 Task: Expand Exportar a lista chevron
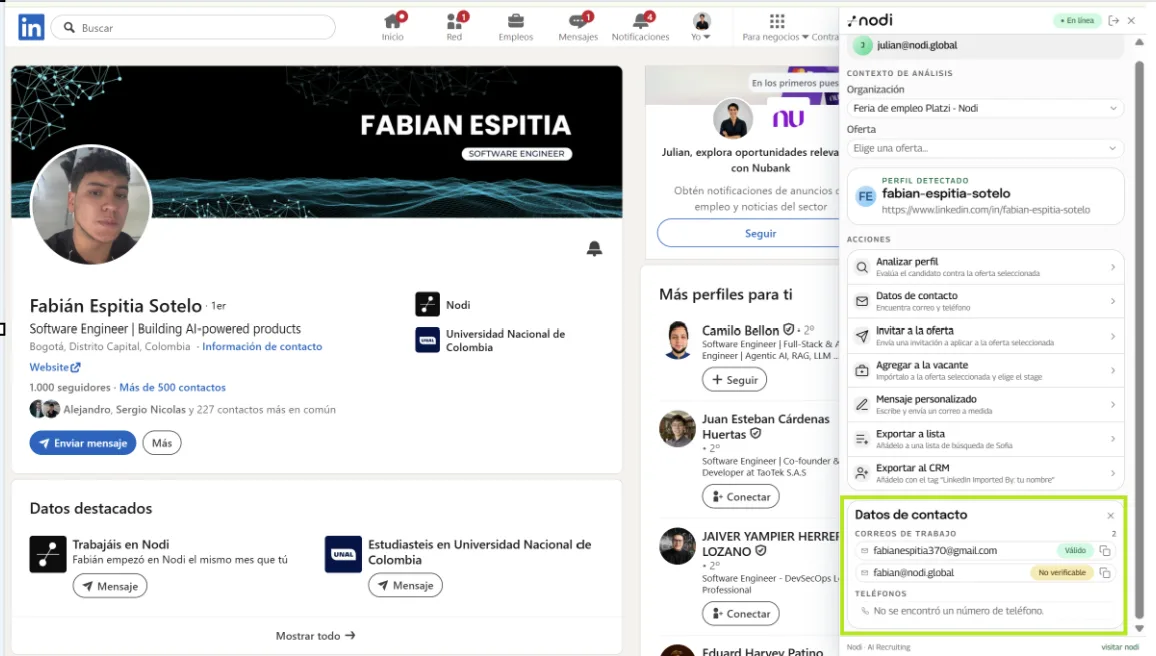point(1113,439)
